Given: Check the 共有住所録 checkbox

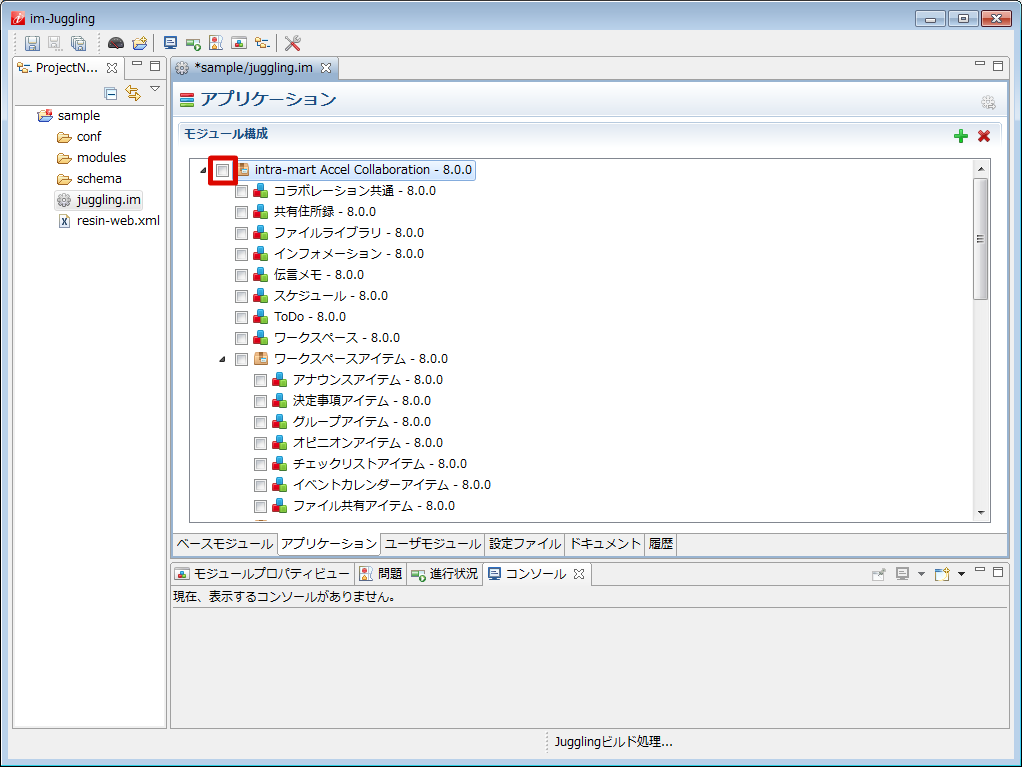Looking at the screenshot, I should tap(241, 212).
